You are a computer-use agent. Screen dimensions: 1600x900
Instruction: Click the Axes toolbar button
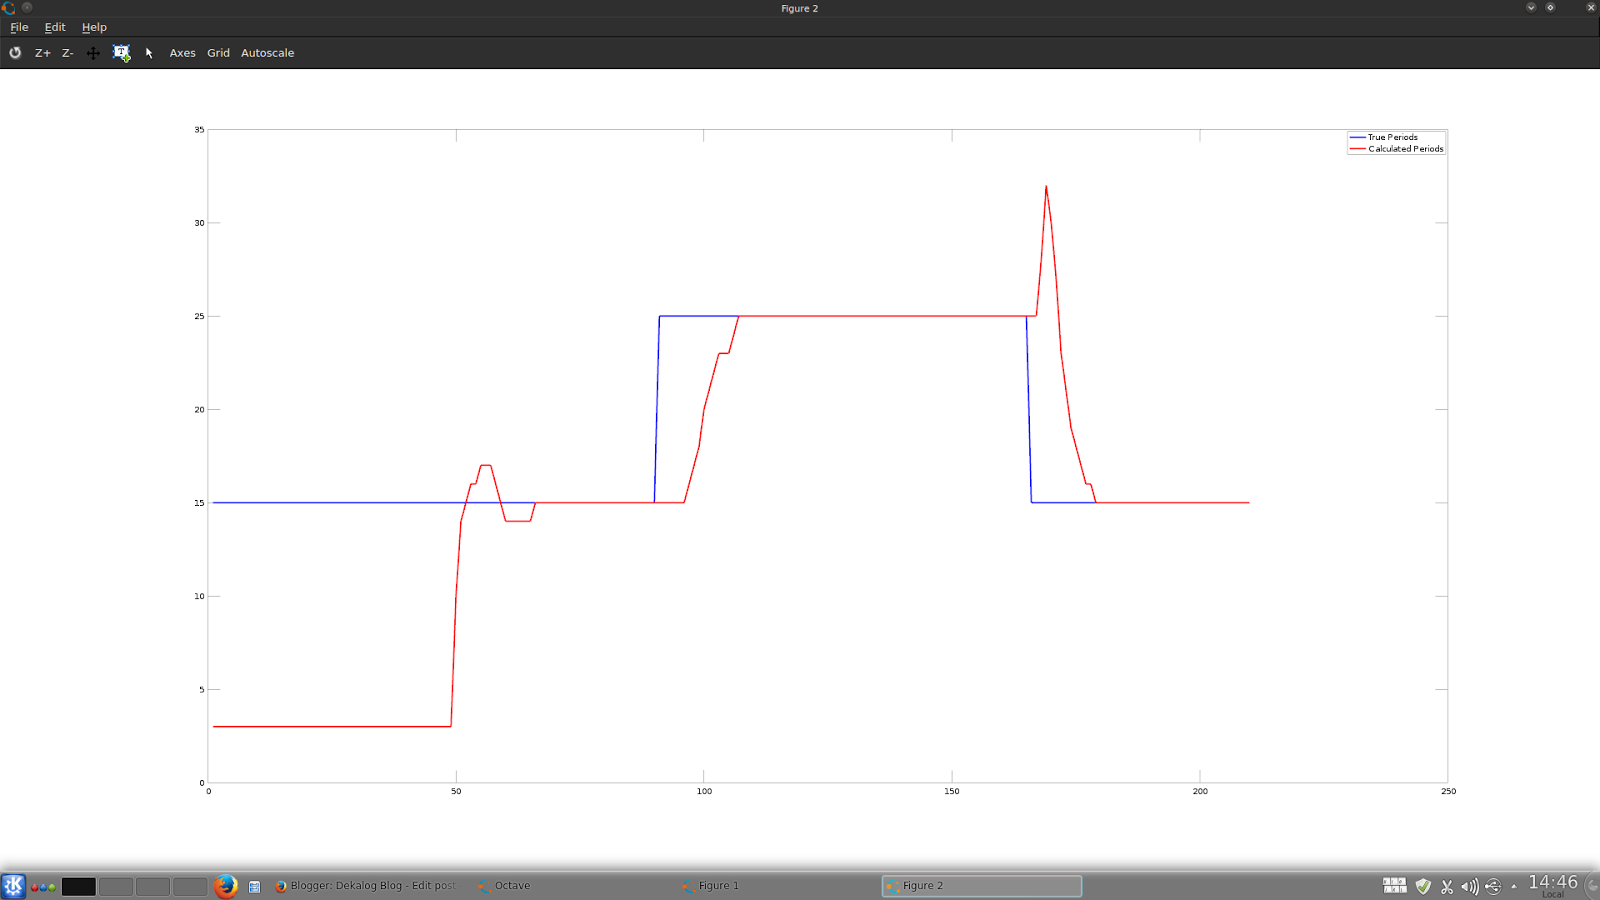182,53
